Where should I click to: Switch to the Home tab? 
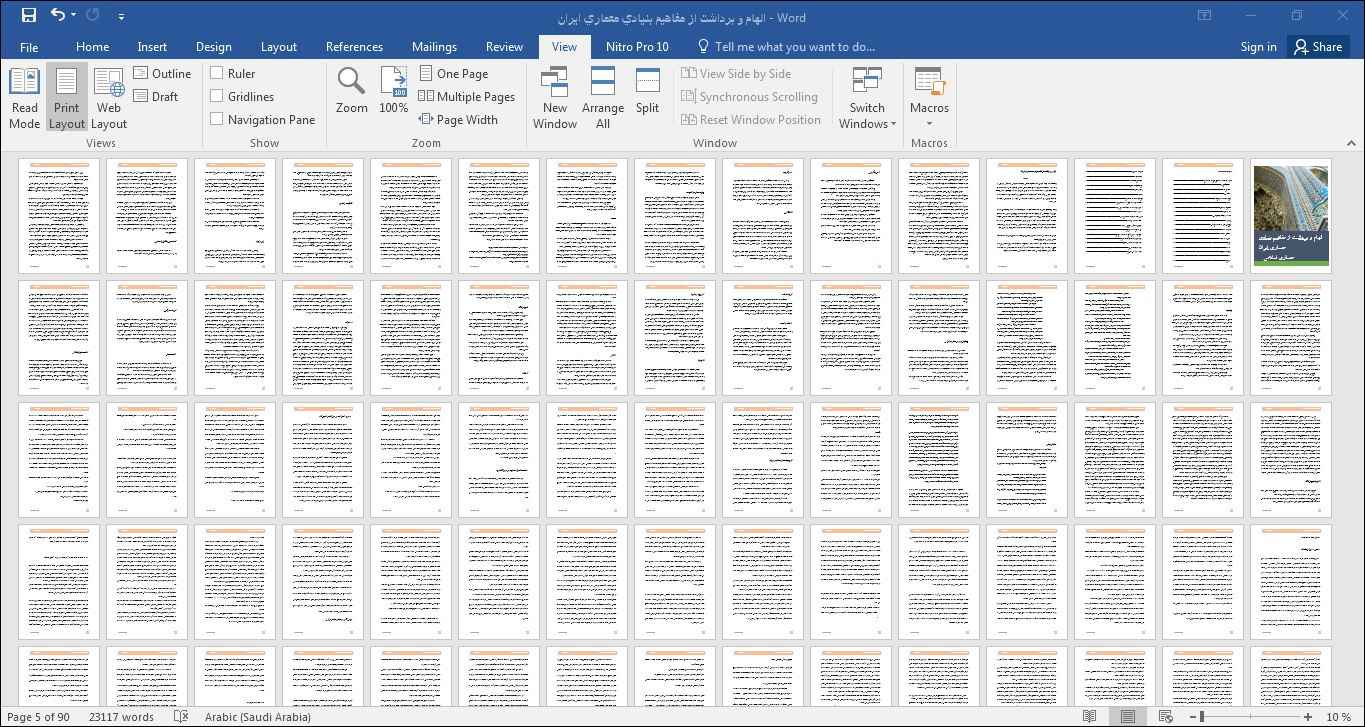(x=92, y=47)
